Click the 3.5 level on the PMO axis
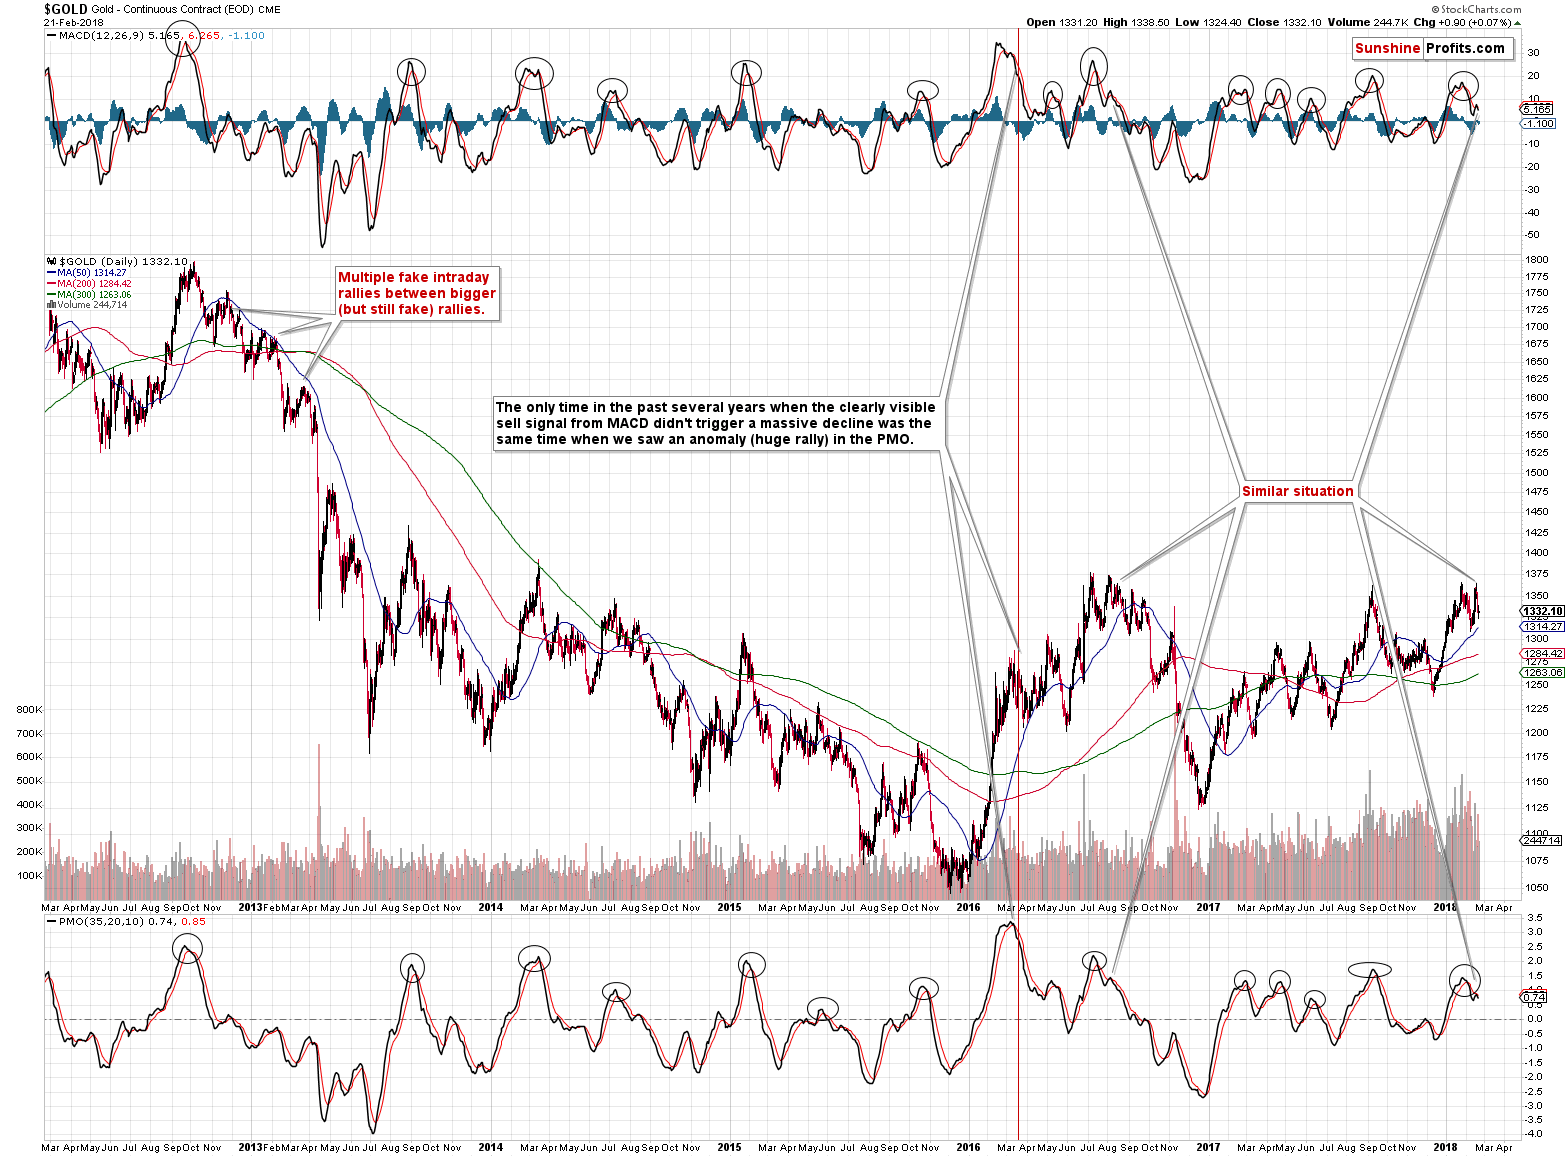This screenshot has height=1157, width=1565. pyautogui.click(x=1534, y=917)
